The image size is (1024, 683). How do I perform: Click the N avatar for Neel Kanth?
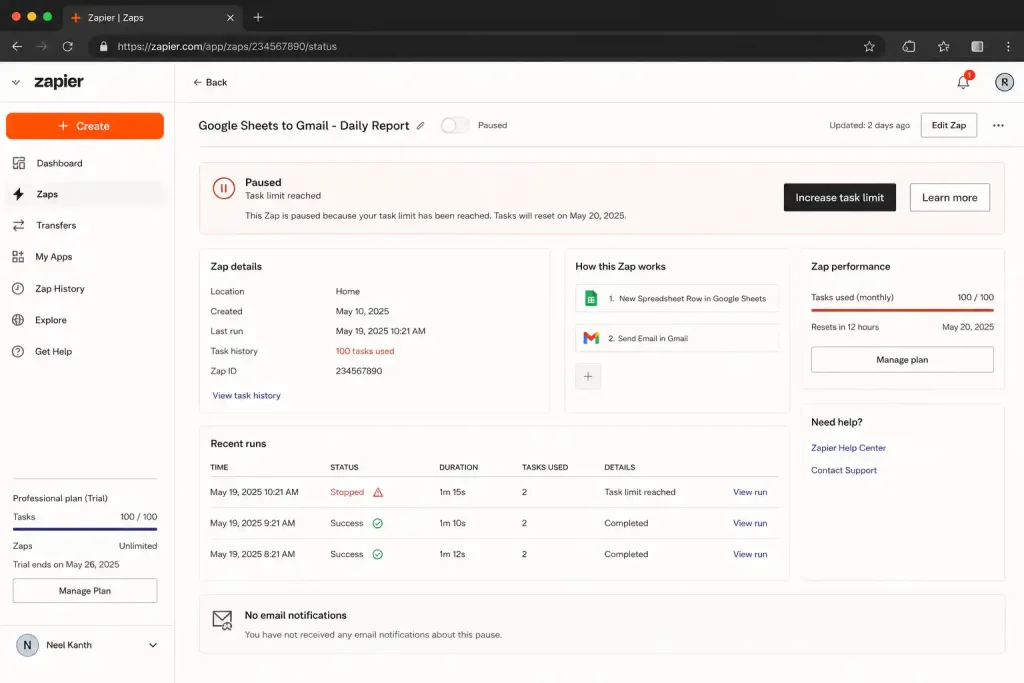point(27,645)
